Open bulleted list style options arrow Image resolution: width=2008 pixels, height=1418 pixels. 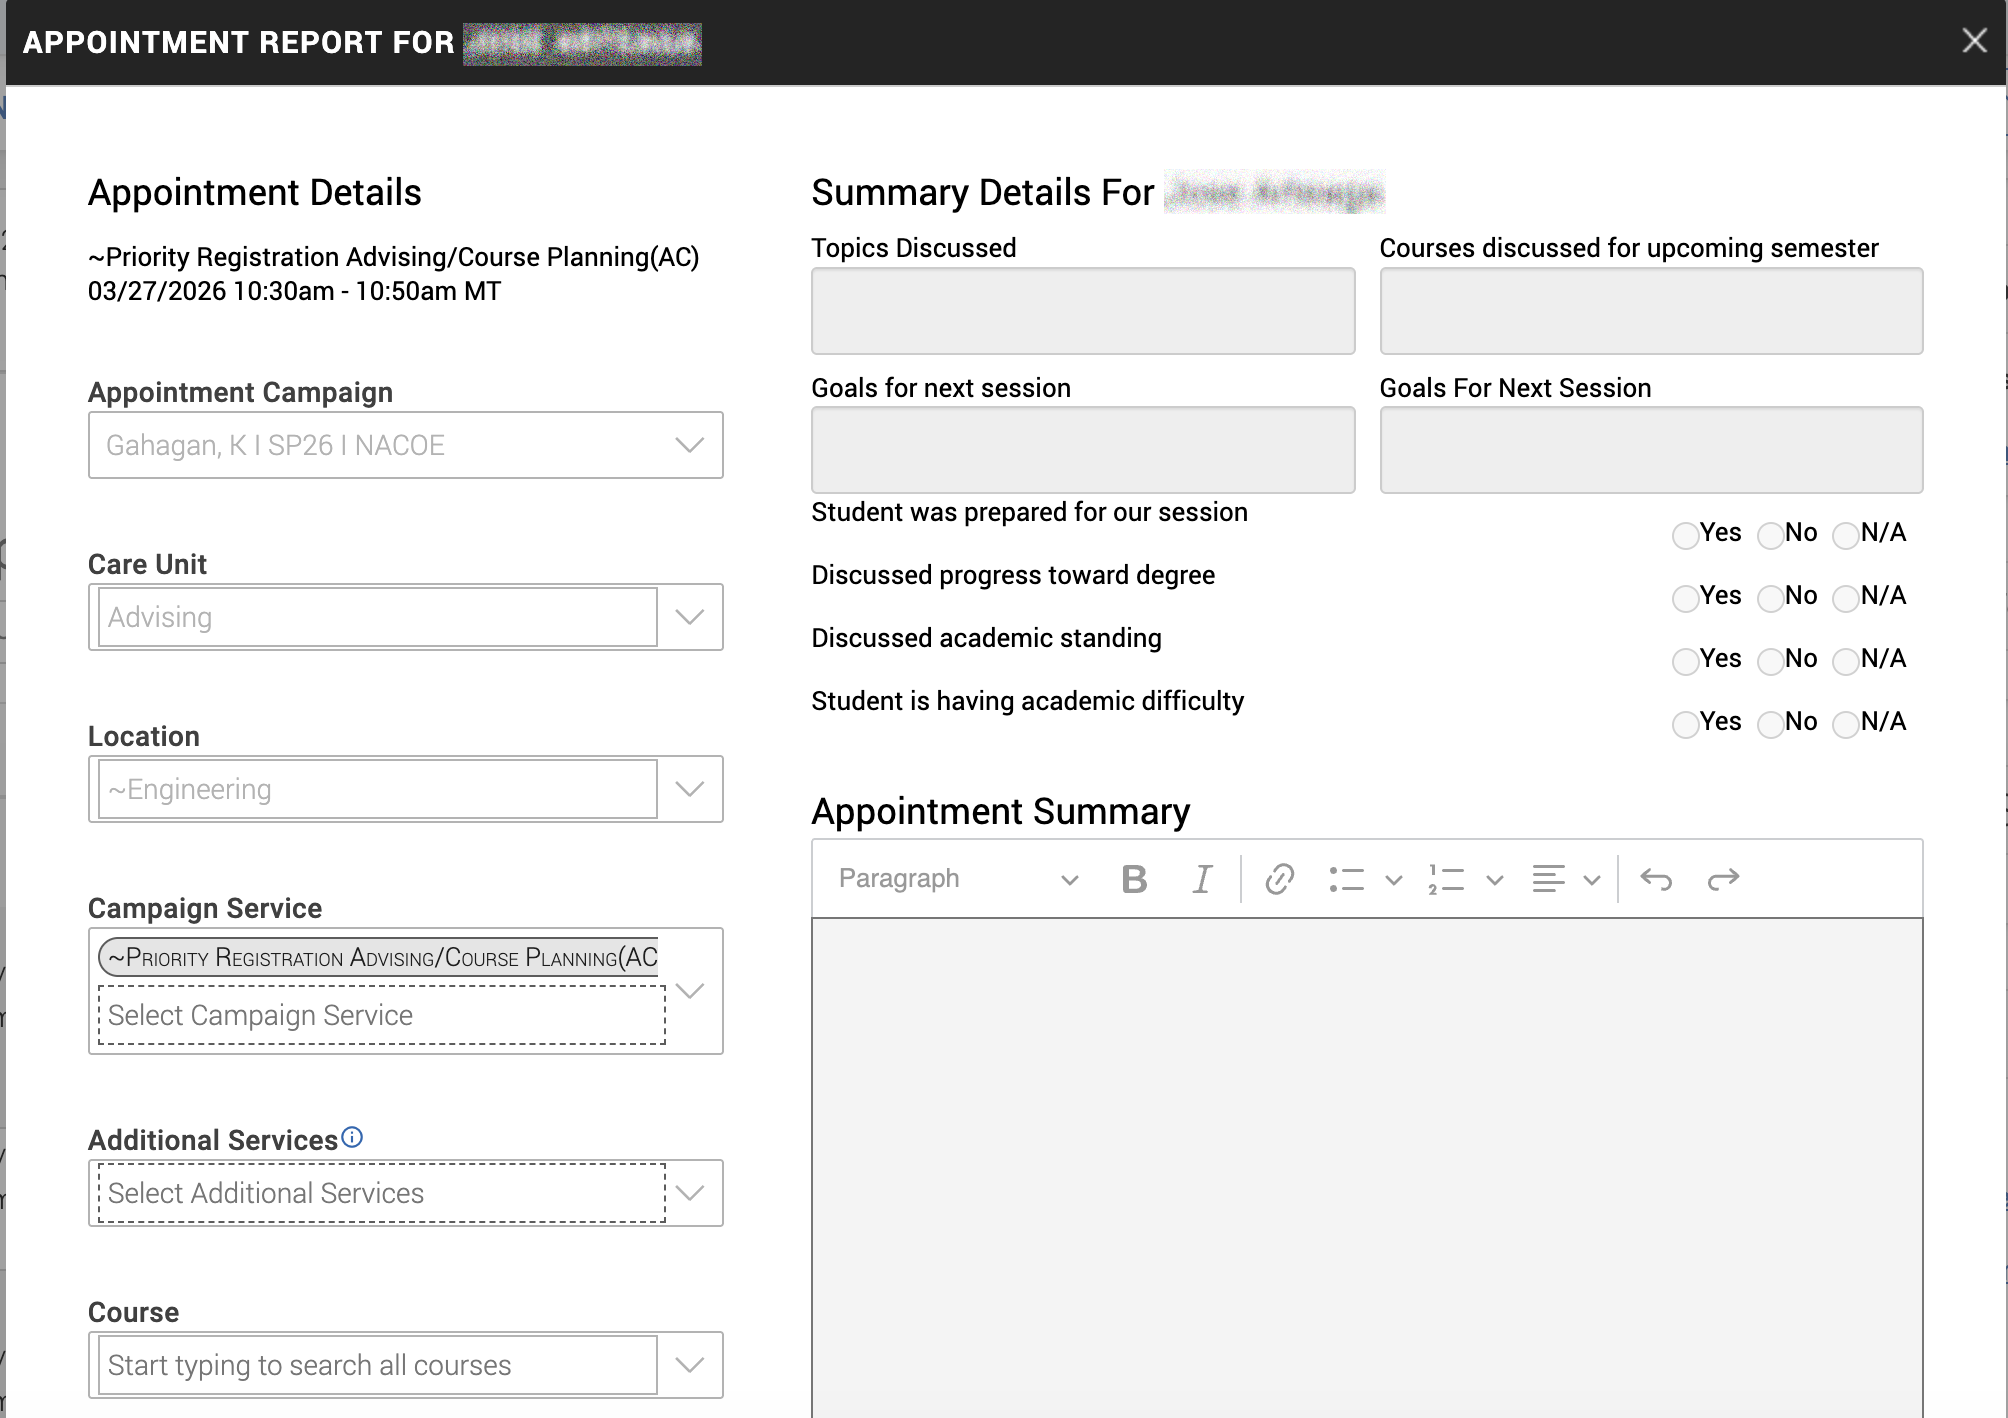1394,880
